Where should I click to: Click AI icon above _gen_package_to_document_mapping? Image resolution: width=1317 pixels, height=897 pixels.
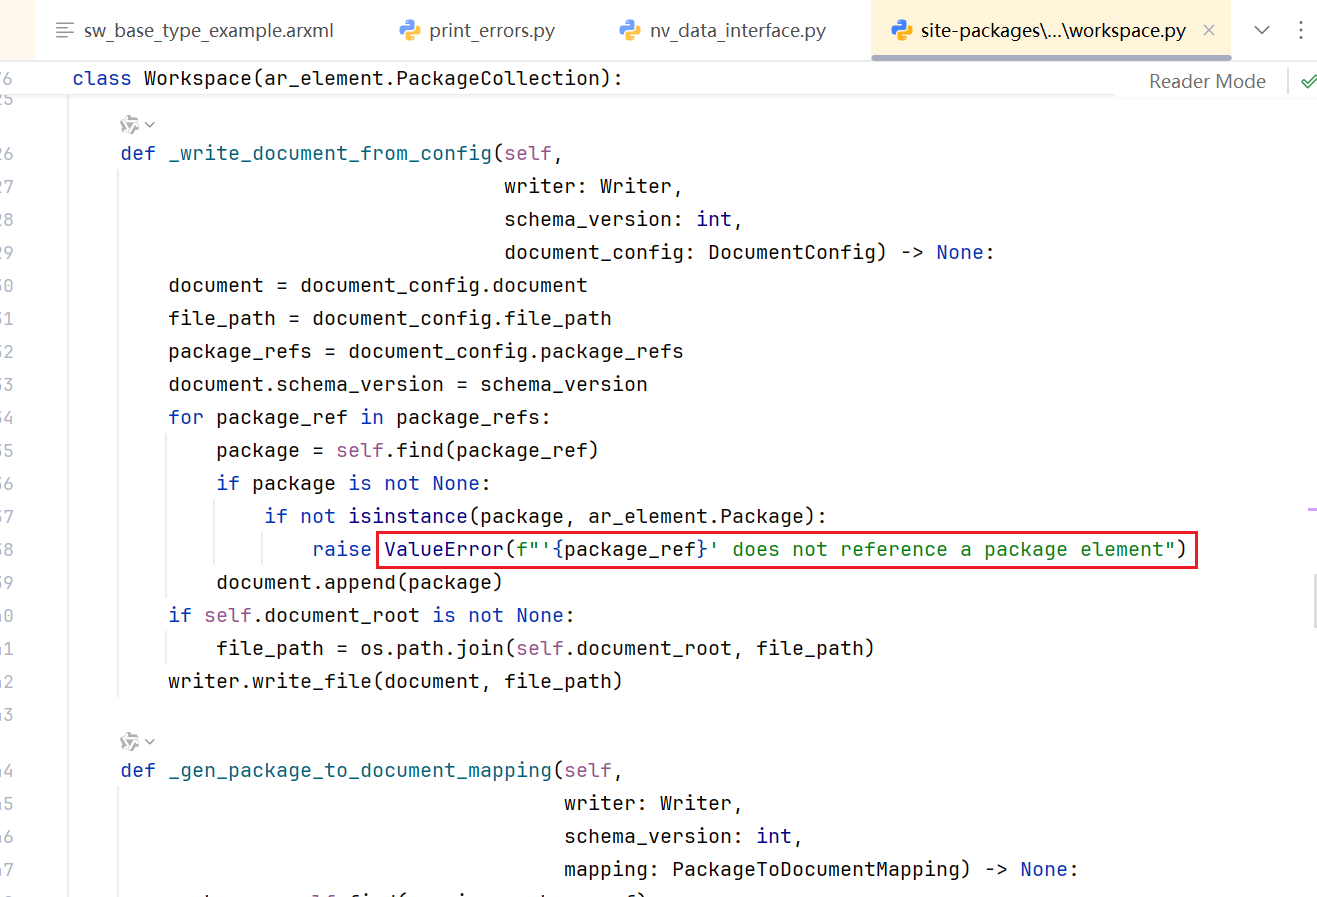pos(129,742)
